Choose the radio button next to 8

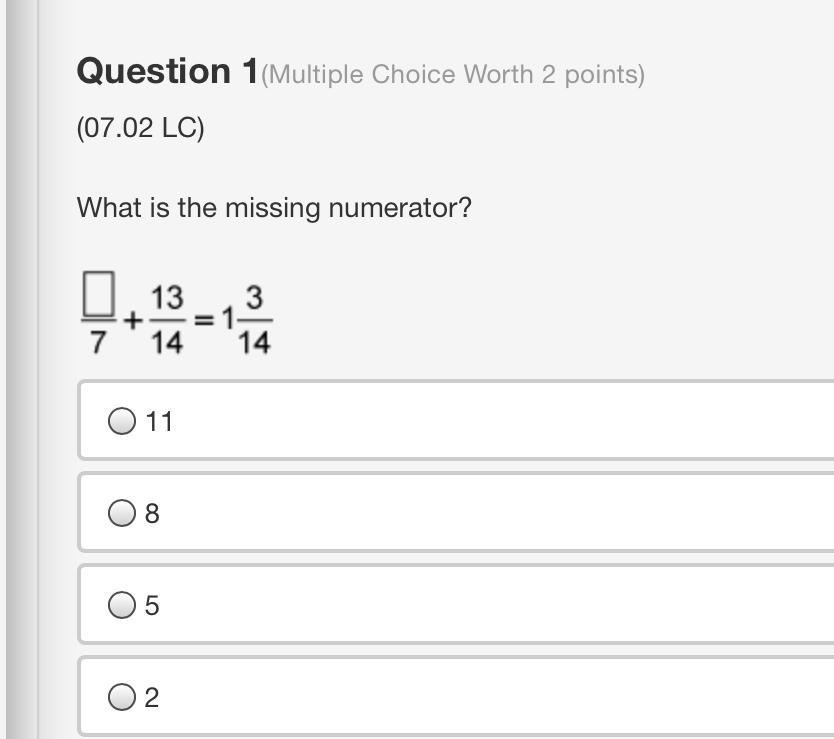(x=122, y=513)
